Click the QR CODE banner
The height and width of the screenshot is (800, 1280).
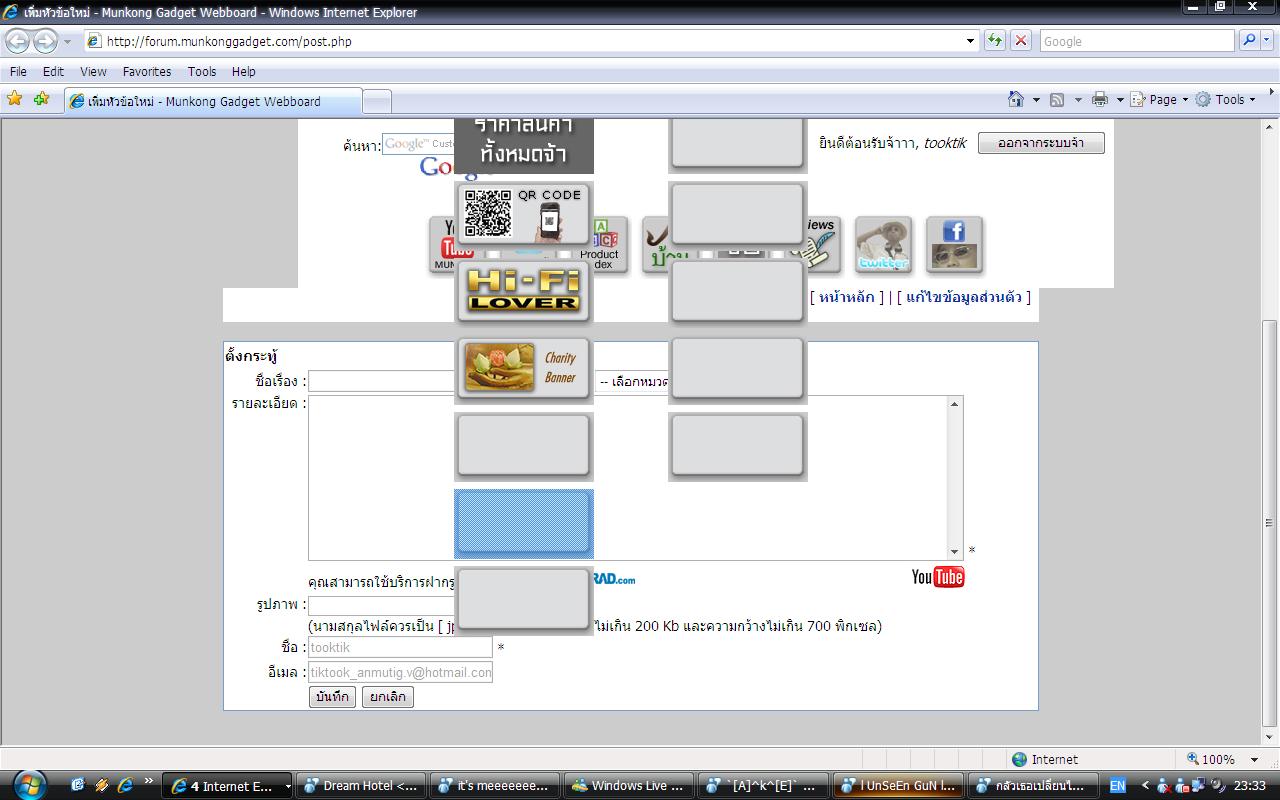tap(524, 214)
